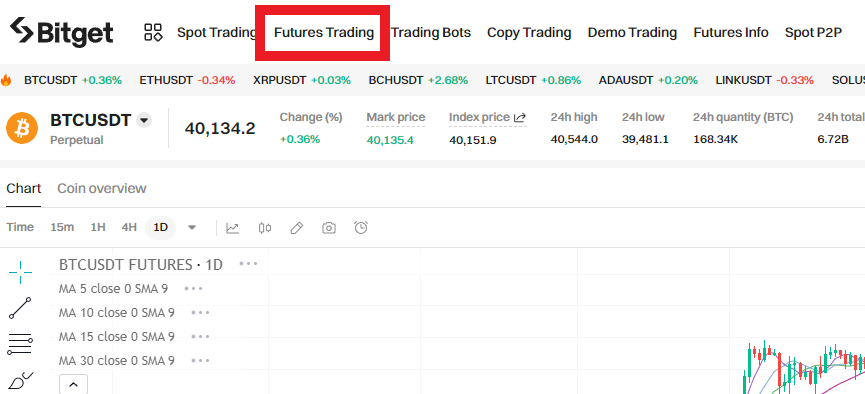The height and width of the screenshot is (394, 865).
Task: Select the crosshair cursor tool
Action: pyautogui.click(x=20, y=273)
